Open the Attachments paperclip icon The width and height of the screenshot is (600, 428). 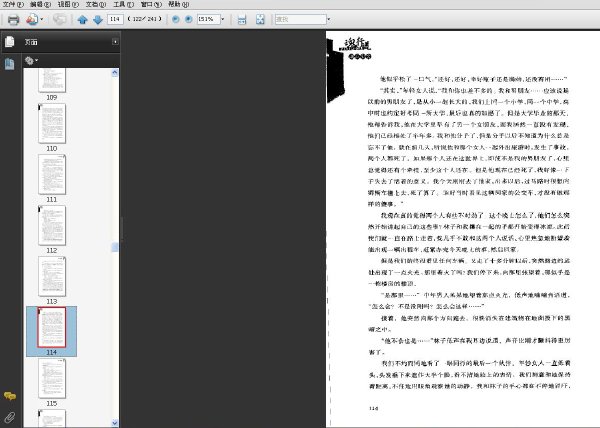[x=10, y=417]
